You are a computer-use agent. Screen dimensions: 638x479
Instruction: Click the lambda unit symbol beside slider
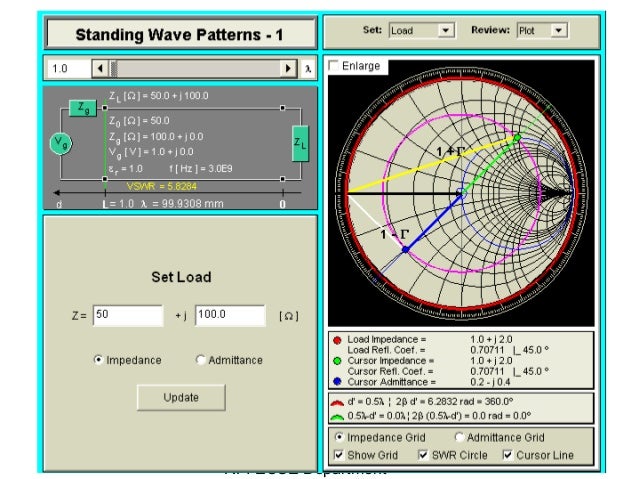[308, 69]
